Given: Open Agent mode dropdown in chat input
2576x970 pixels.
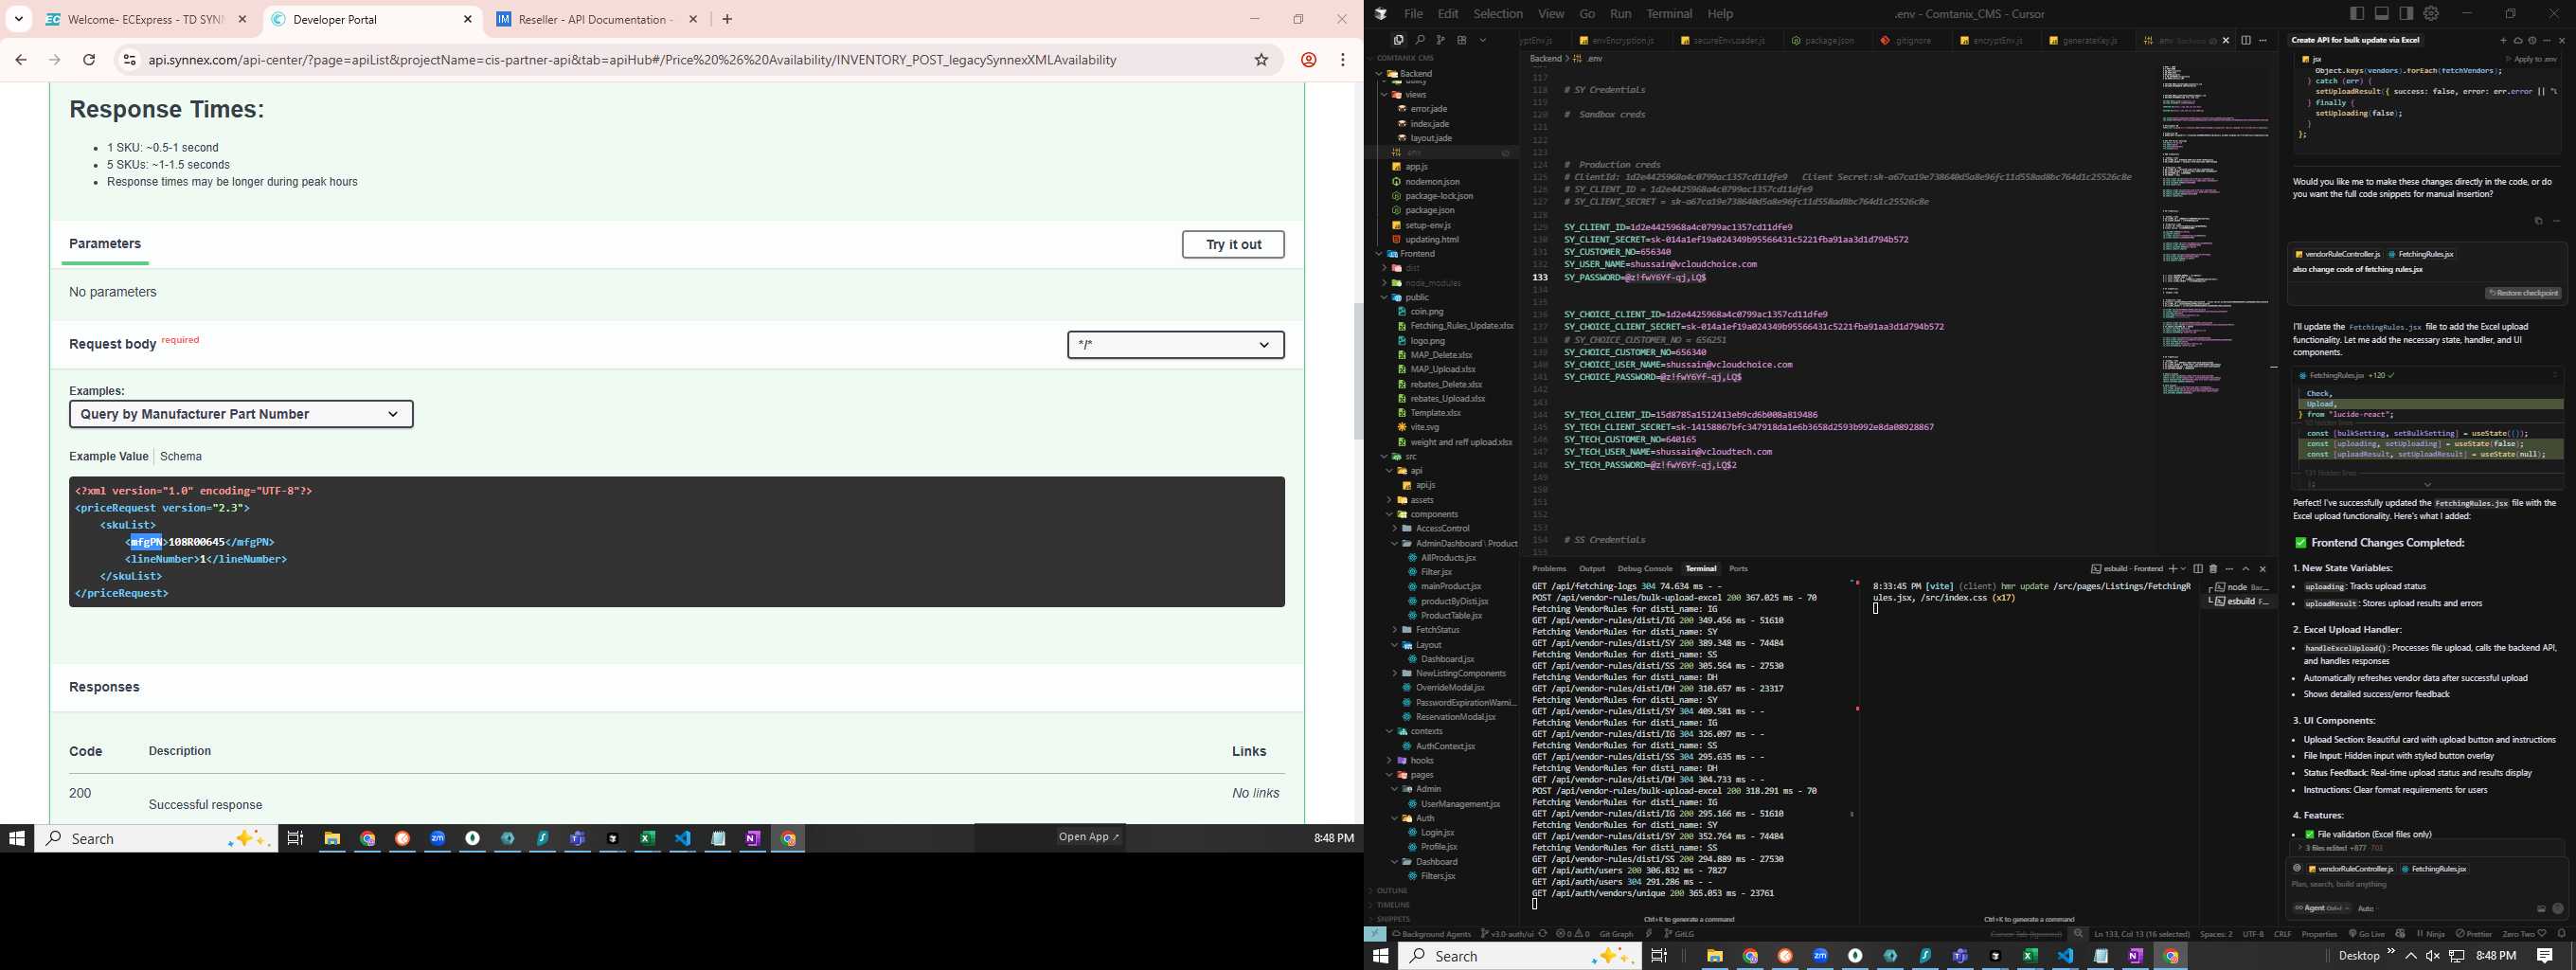Looking at the screenshot, I should click(2322, 908).
